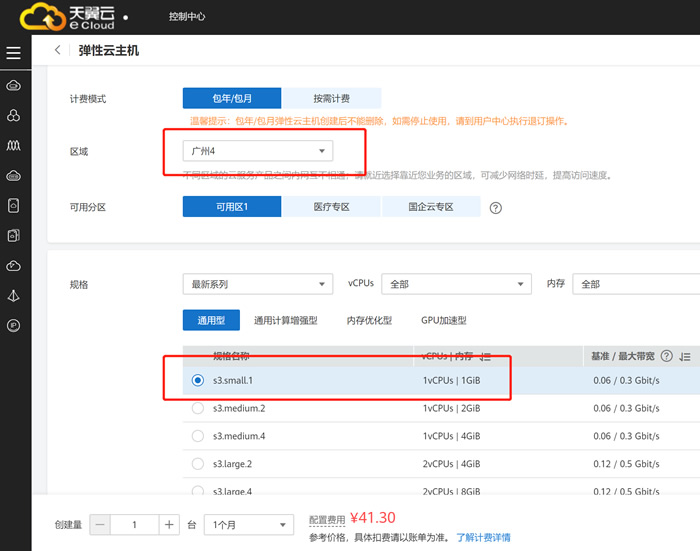Click the 天翼云 eCloud logo

(x=67, y=17)
